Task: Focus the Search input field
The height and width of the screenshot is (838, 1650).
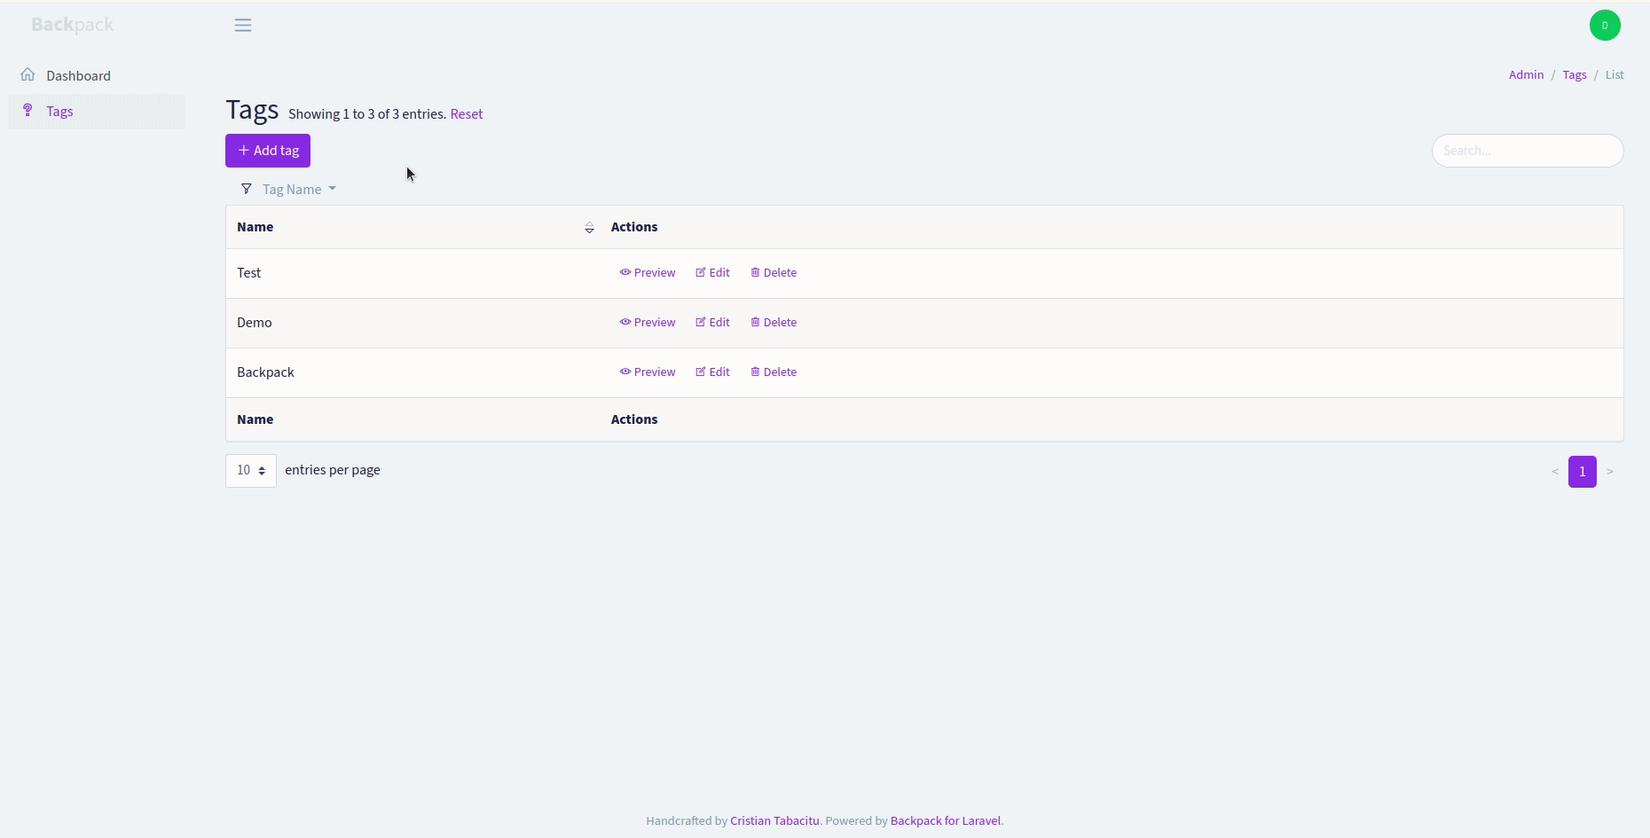Action: 1527,151
